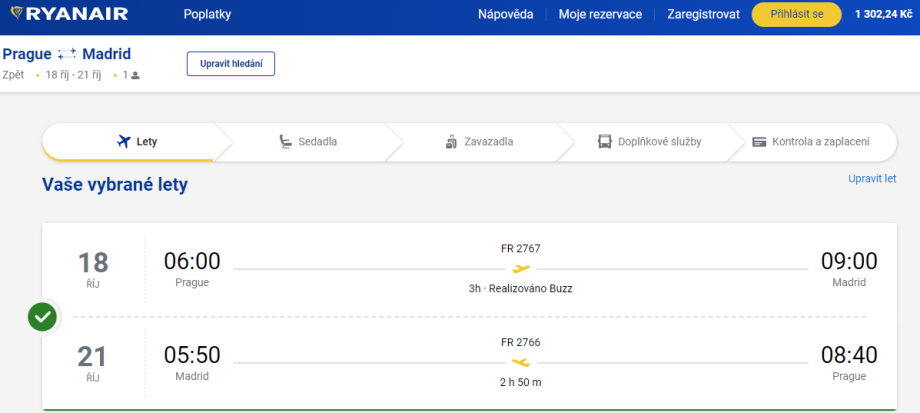Click the green checkmark on selected flights
Image resolution: width=920 pixels, height=413 pixels.
(x=42, y=317)
